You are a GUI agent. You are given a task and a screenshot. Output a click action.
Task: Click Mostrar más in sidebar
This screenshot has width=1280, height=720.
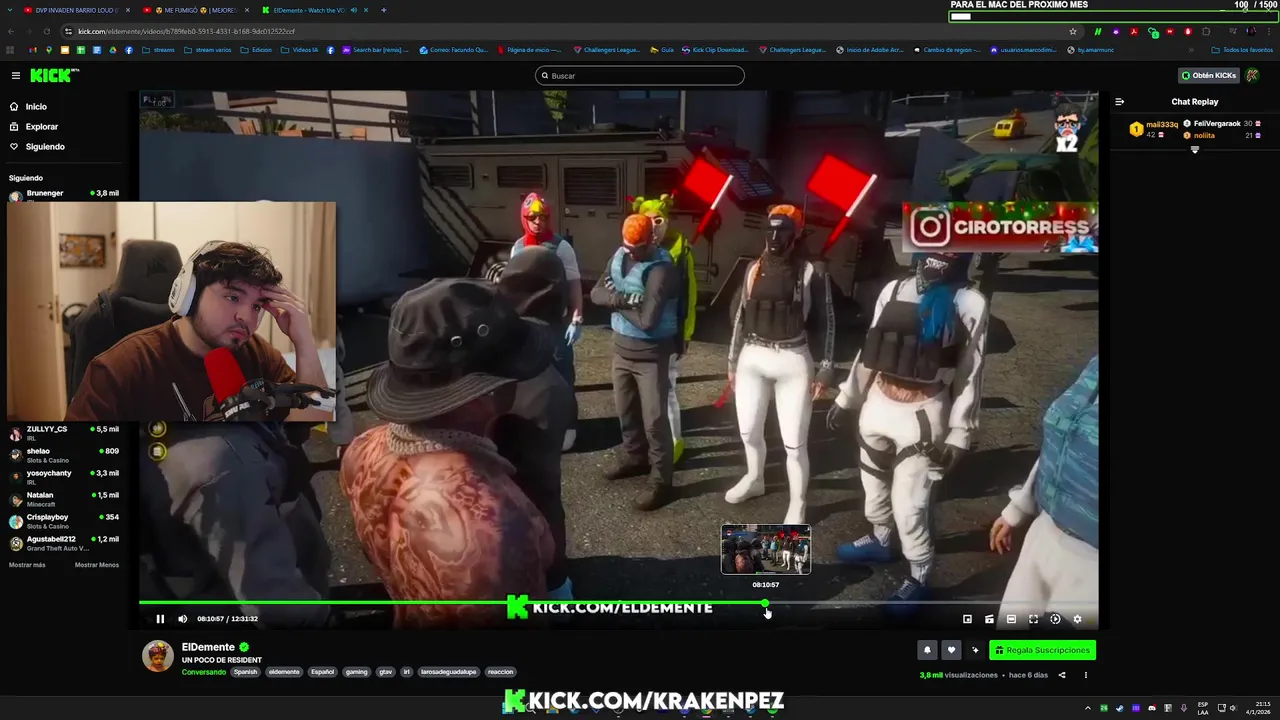pyautogui.click(x=27, y=565)
